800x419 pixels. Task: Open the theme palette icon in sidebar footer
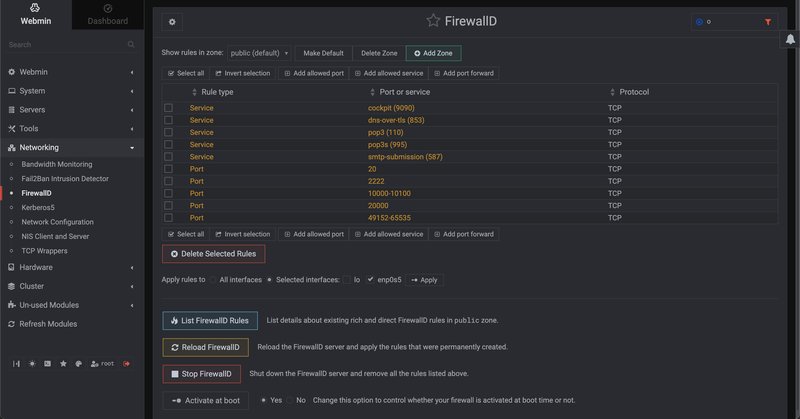point(79,364)
